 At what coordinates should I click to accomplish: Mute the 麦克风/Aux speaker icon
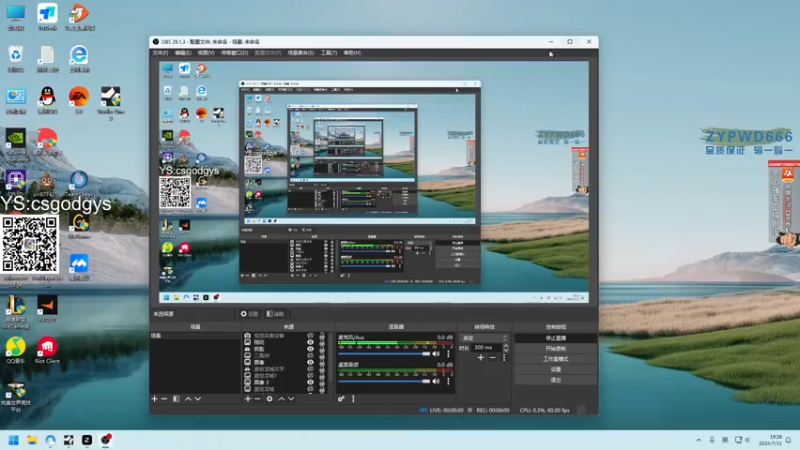coord(436,354)
